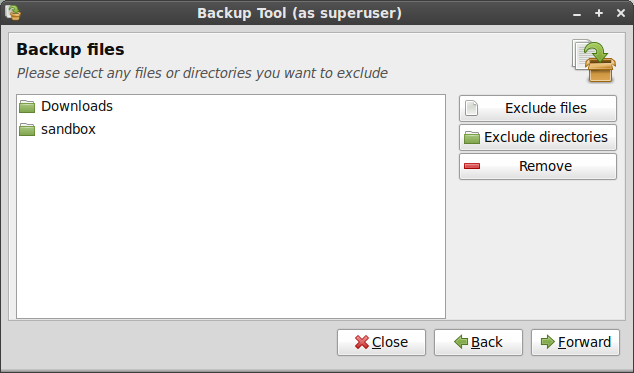Screen dimensions: 634x373
Task: Remove the selected exclusion entry
Action: (538, 166)
